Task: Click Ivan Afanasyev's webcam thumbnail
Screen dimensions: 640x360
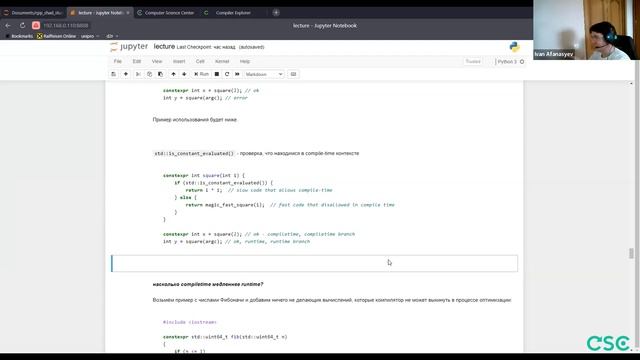Action: point(586,30)
